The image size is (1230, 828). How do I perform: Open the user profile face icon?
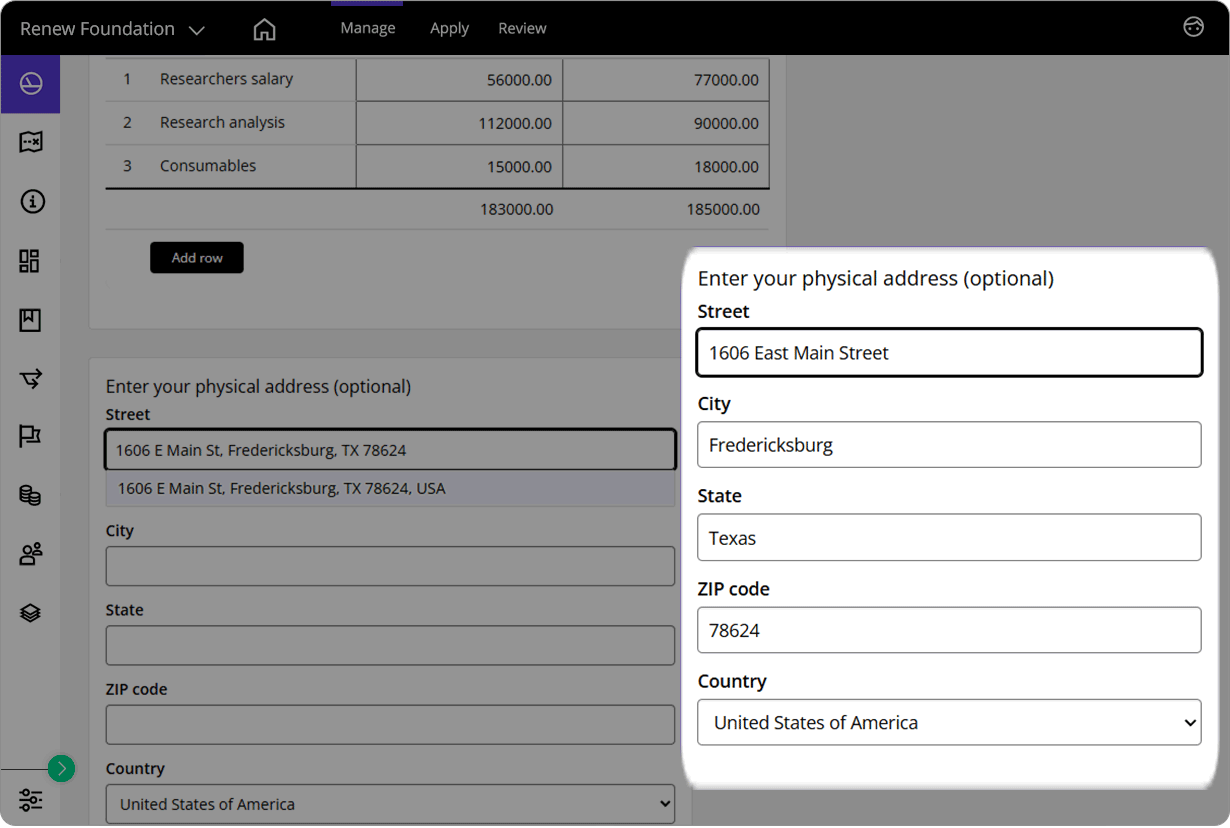1193,27
